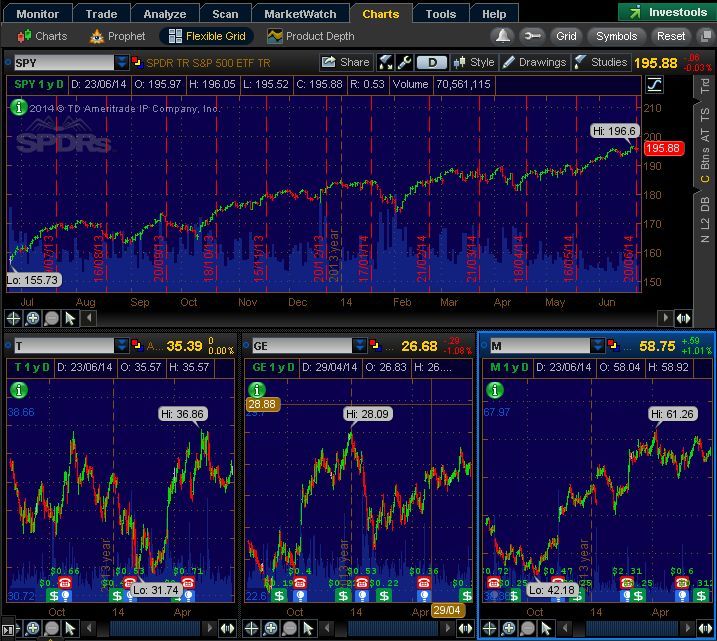Click the Share button
The width and height of the screenshot is (717, 641).
[x=346, y=62]
